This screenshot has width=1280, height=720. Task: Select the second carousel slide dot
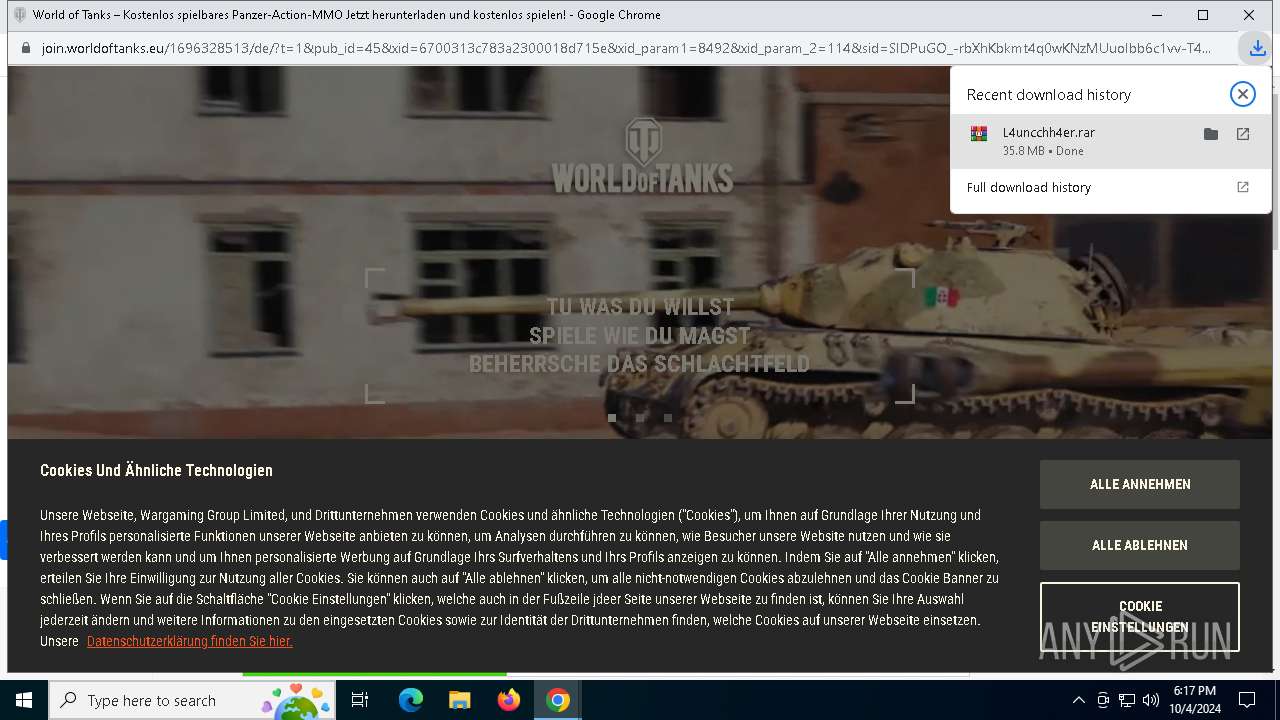pyautogui.click(x=640, y=418)
